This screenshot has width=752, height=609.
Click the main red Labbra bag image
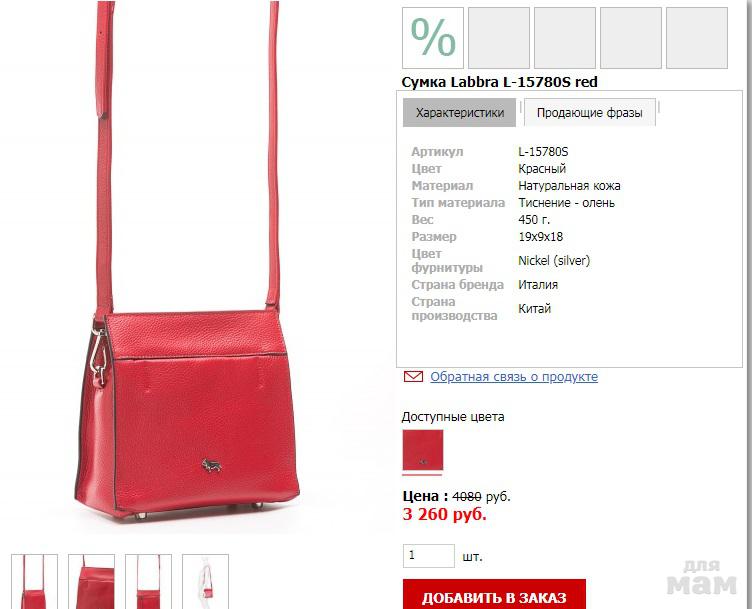(188, 269)
